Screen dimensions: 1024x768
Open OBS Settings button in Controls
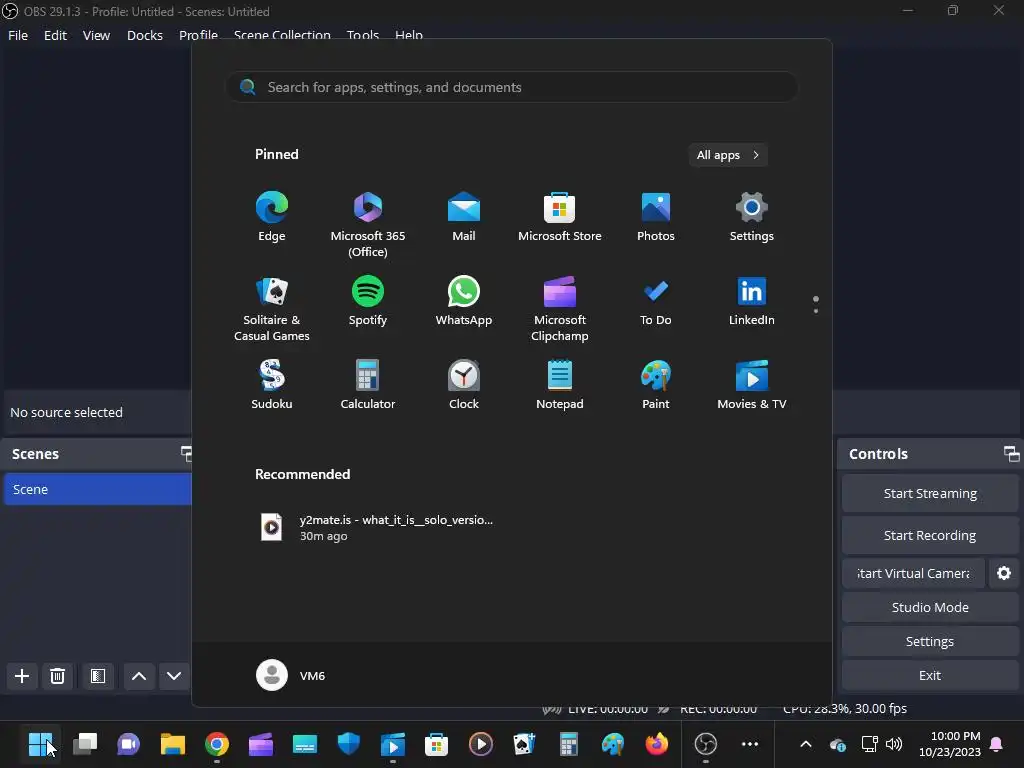[930, 641]
